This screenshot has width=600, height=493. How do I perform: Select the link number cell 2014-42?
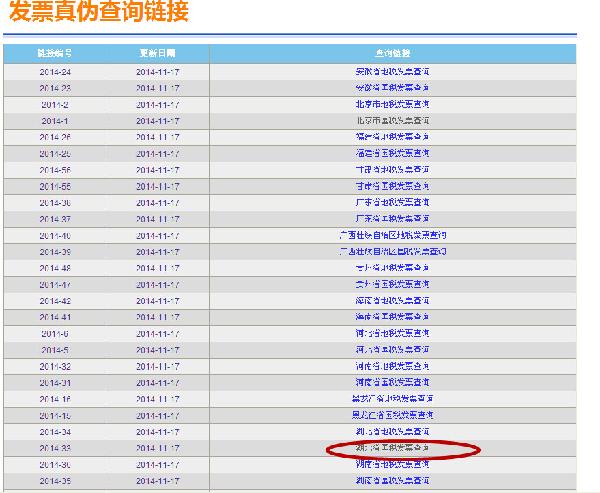[55, 301]
